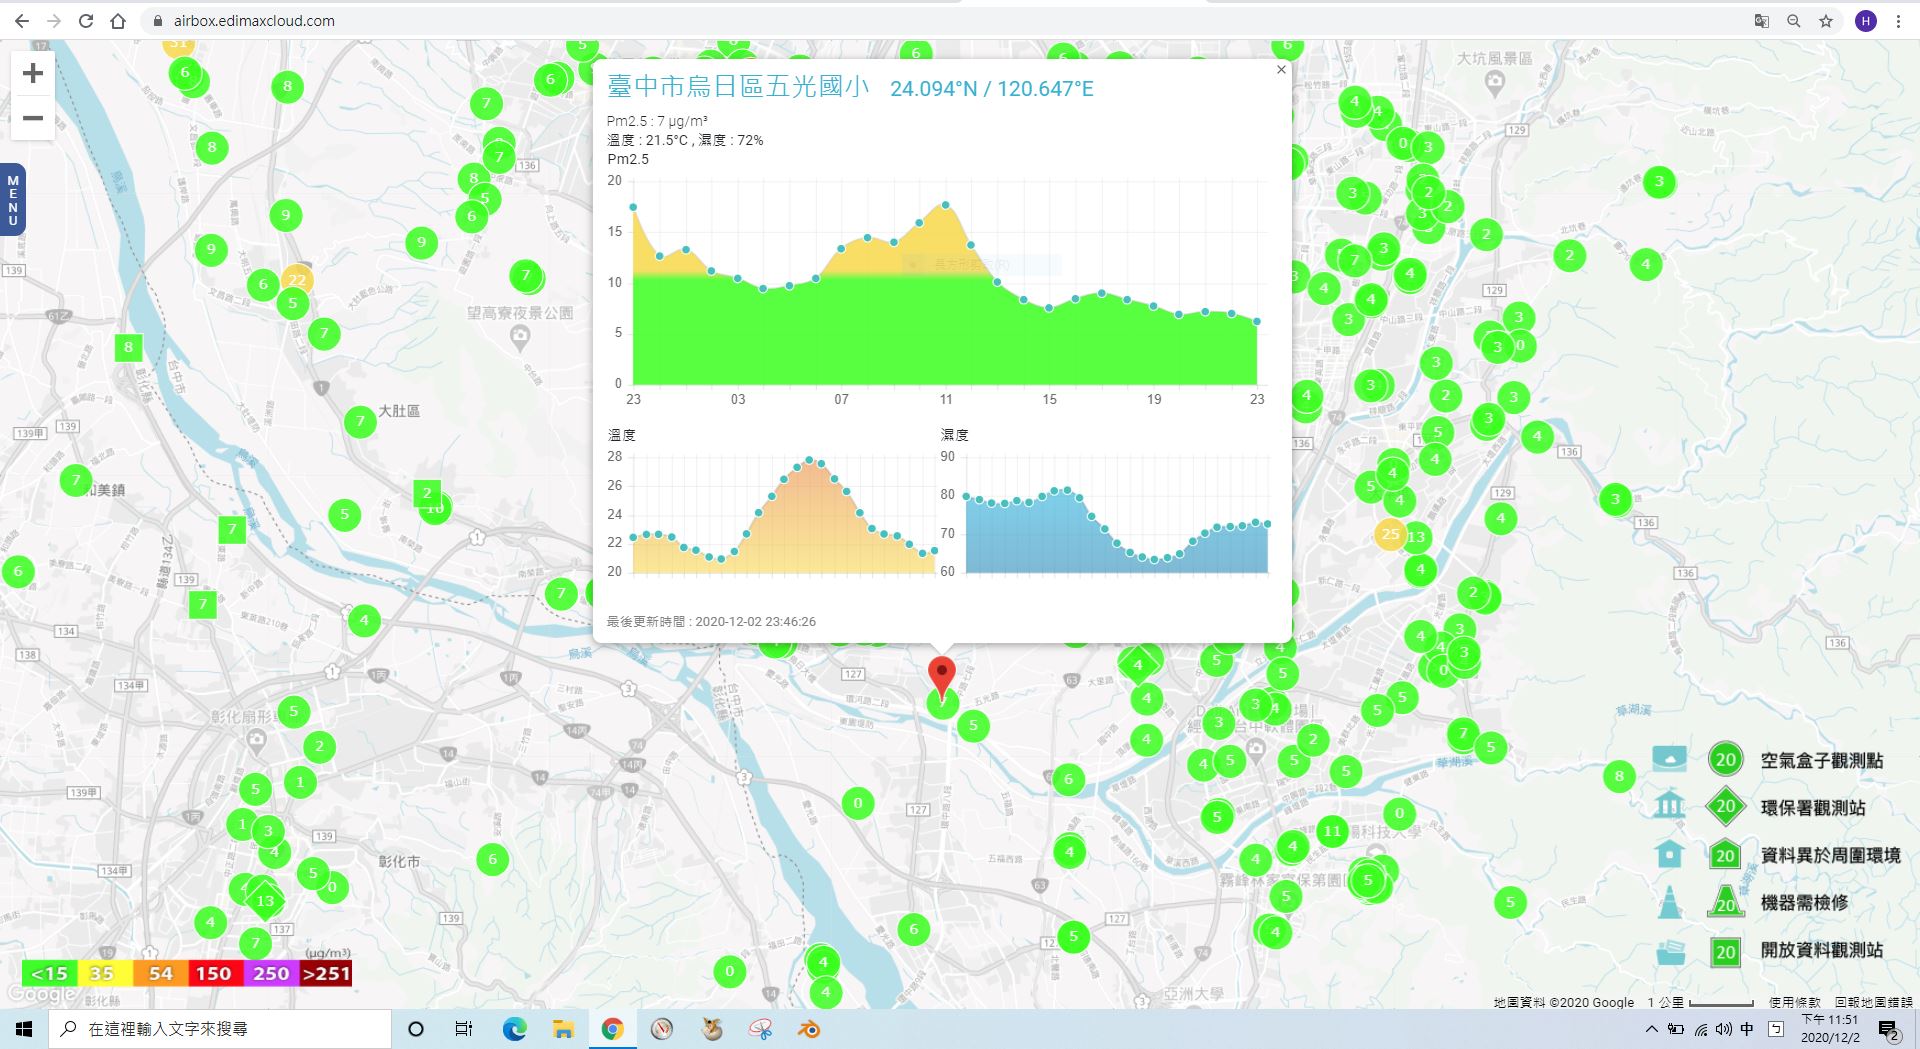Launch Blender from the taskbar
This screenshot has width=1920, height=1049.
(x=809, y=1029)
